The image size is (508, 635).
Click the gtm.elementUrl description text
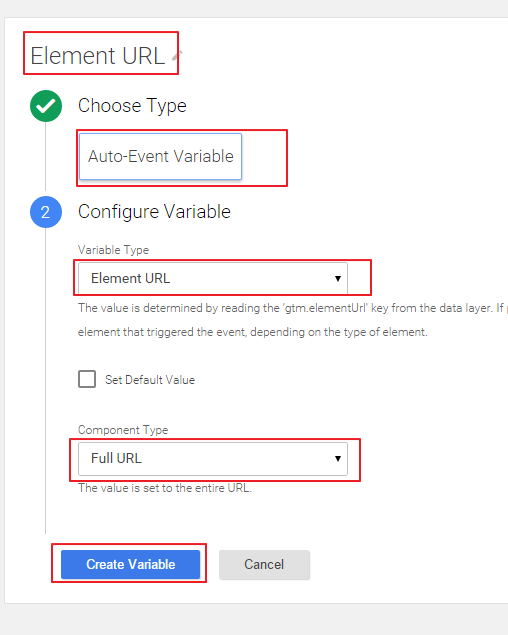(x=292, y=308)
